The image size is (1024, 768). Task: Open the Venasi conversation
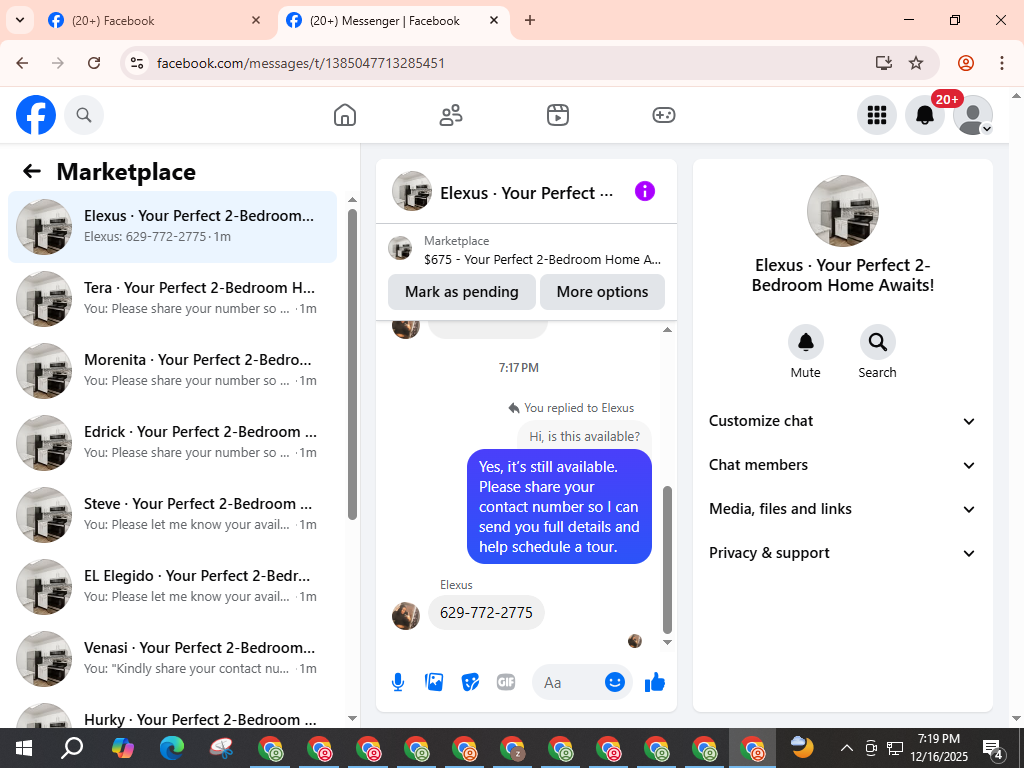pos(172,658)
